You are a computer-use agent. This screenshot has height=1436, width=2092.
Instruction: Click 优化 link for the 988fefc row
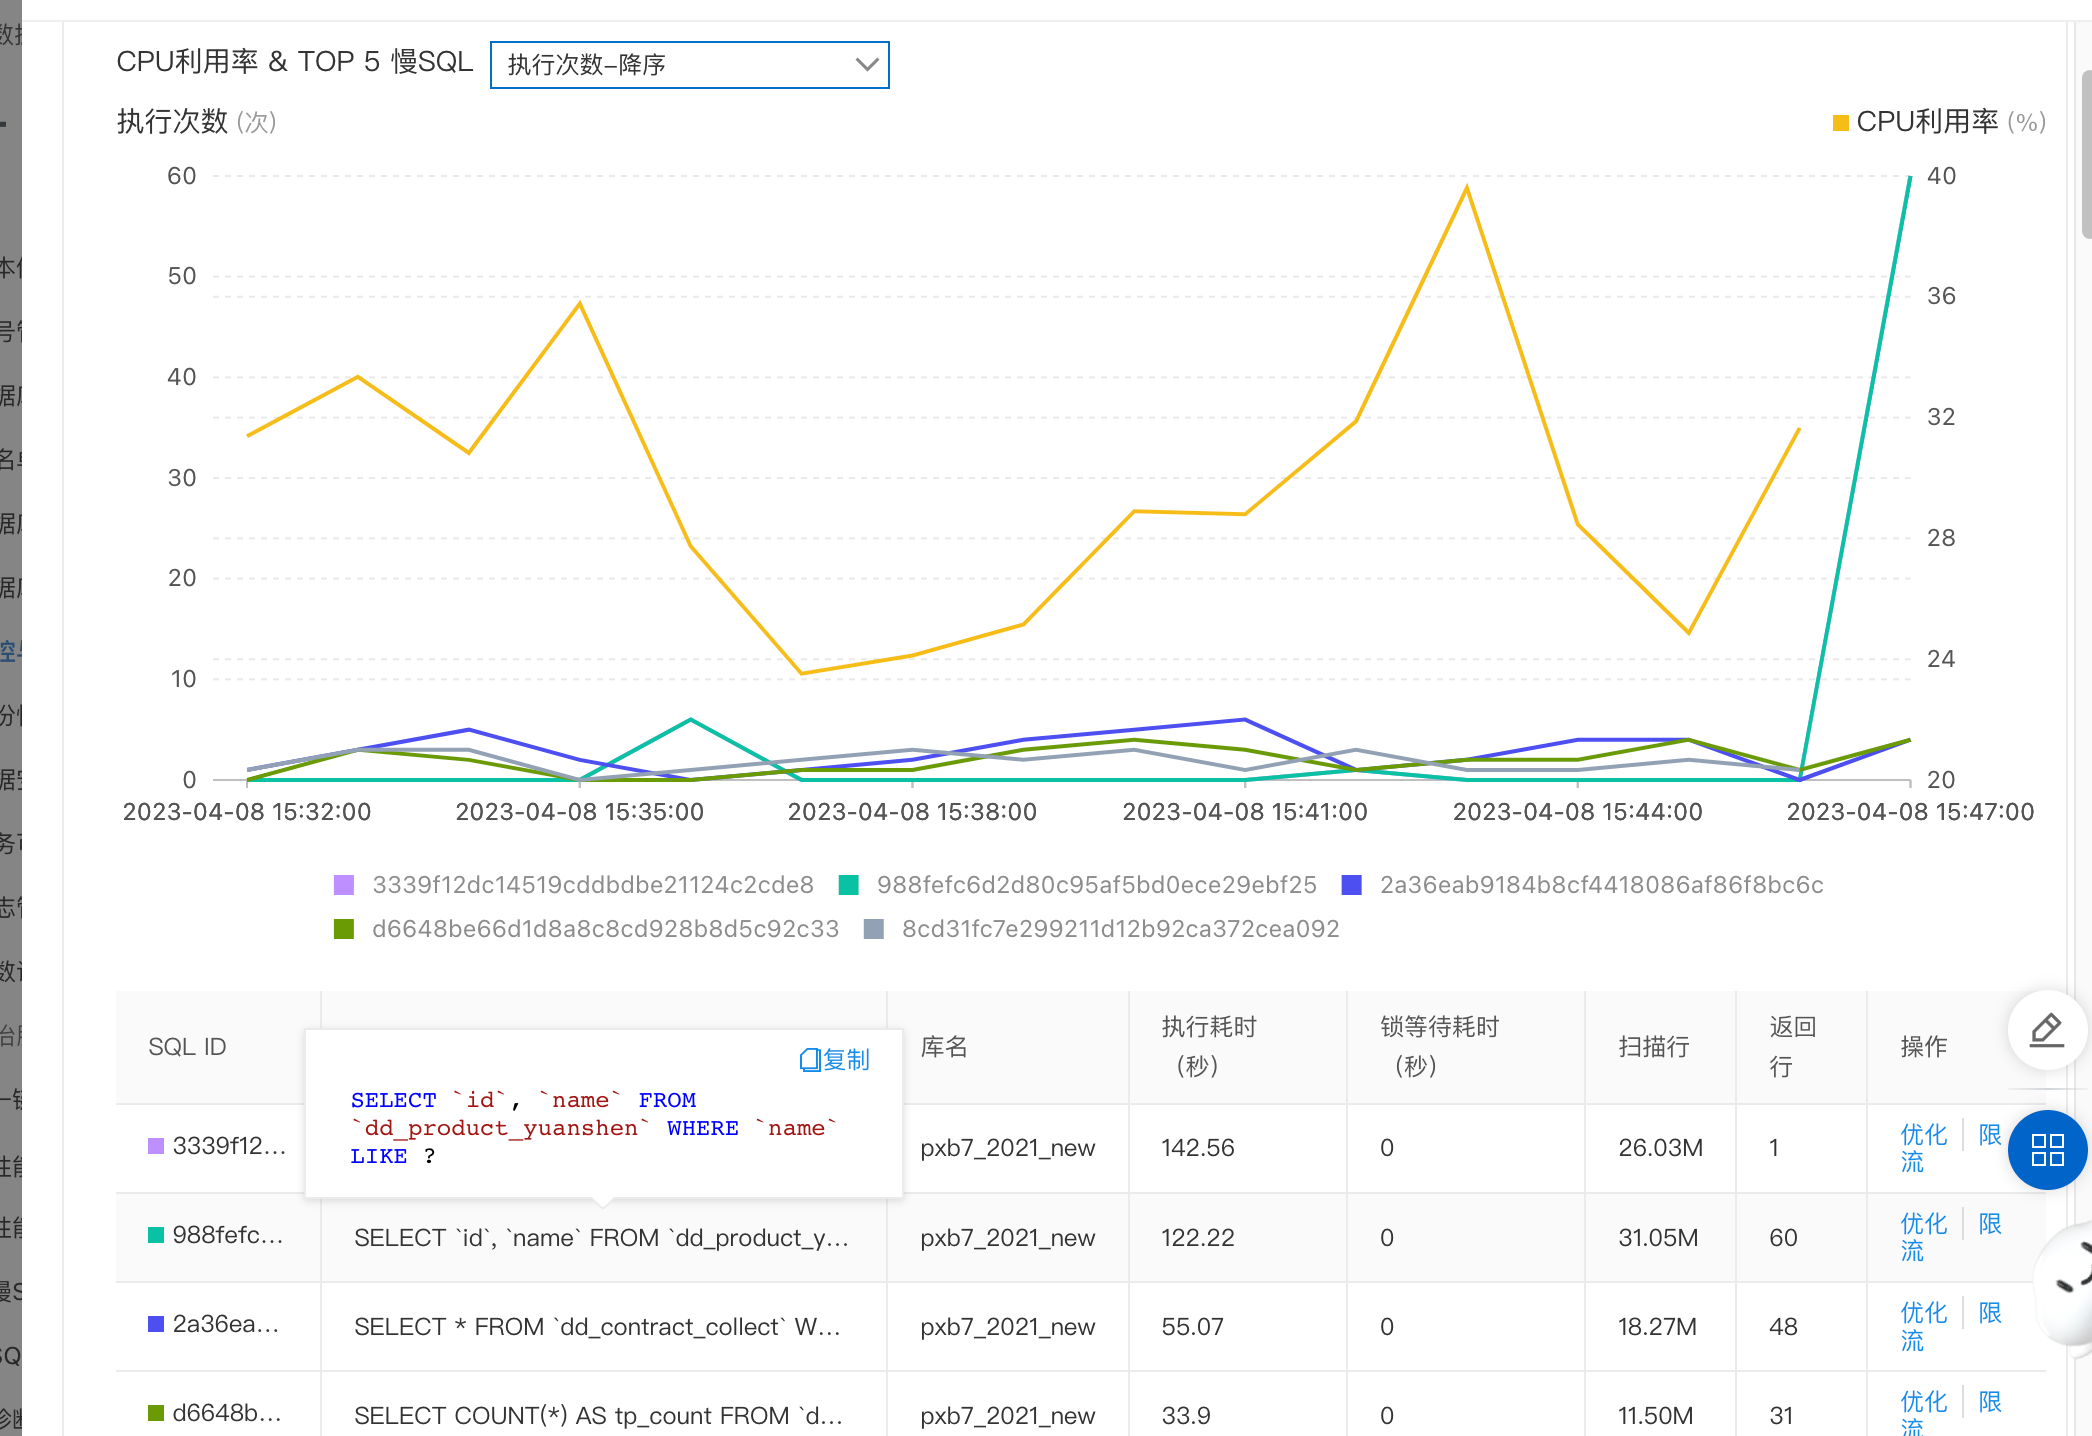click(x=1923, y=1224)
